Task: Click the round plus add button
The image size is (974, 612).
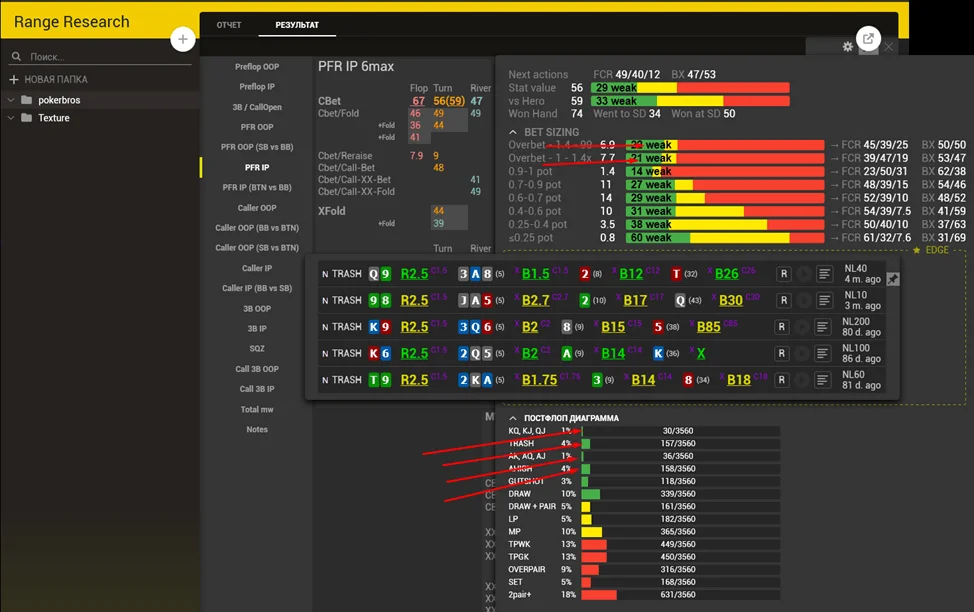Action: tap(183, 39)
